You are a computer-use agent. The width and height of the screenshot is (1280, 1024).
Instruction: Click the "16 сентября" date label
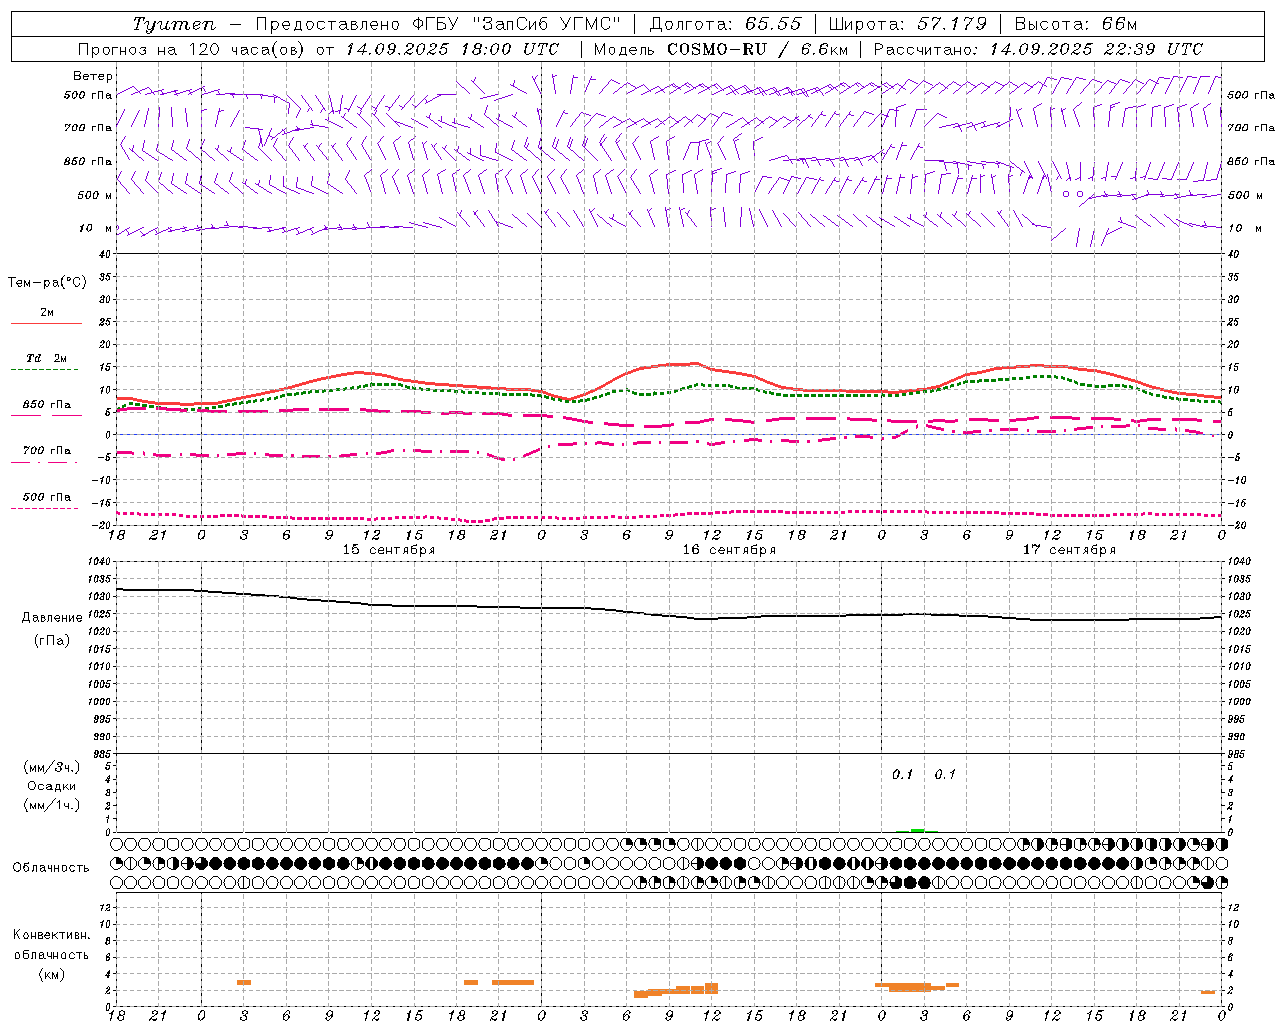pos(729,550)
